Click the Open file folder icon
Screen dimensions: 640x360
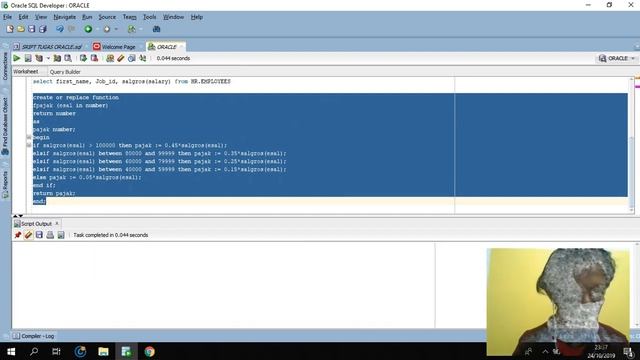pyautogui.click(x=21, y=29)
